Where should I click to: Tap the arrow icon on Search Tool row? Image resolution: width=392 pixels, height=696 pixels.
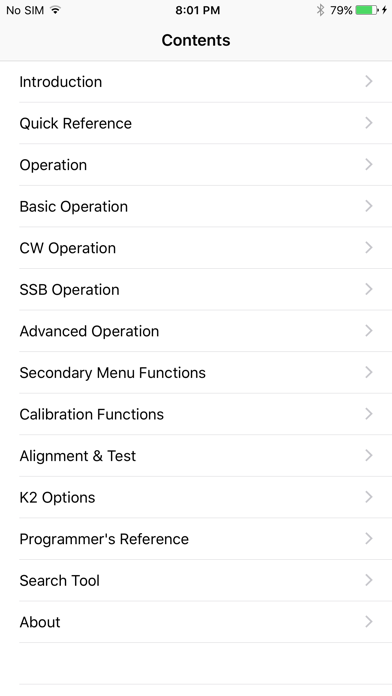pos(368,580)
